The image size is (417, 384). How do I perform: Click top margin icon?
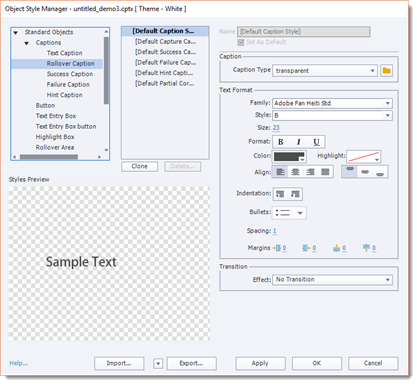pos(336,248)
